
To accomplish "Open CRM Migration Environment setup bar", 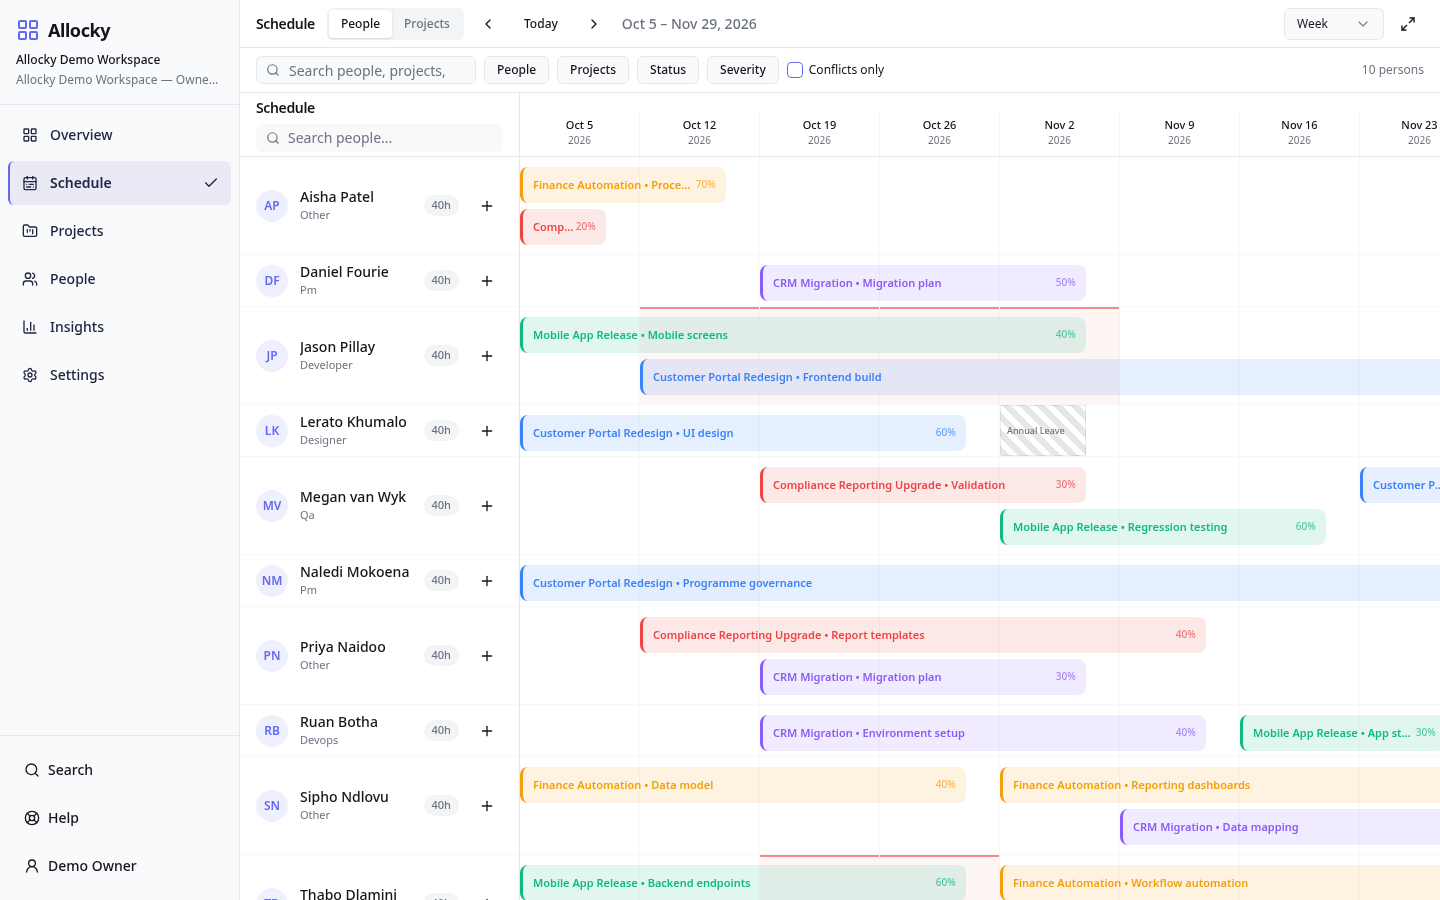I will [983, 733].
